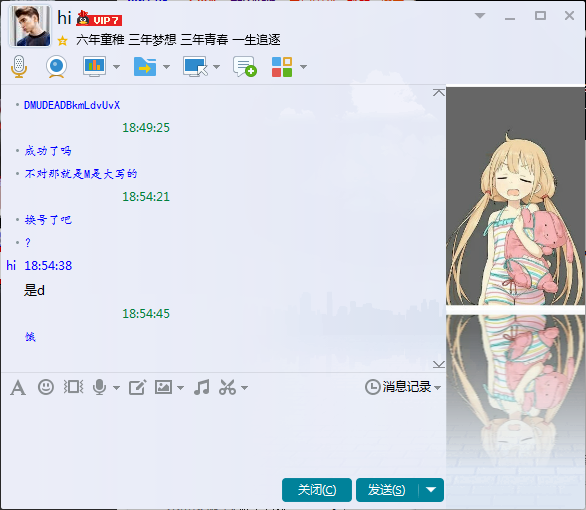Screen dimensions: 586x510
Task: Expand the presentation demo dropdown arrow
Action: [x=116, y=67]
